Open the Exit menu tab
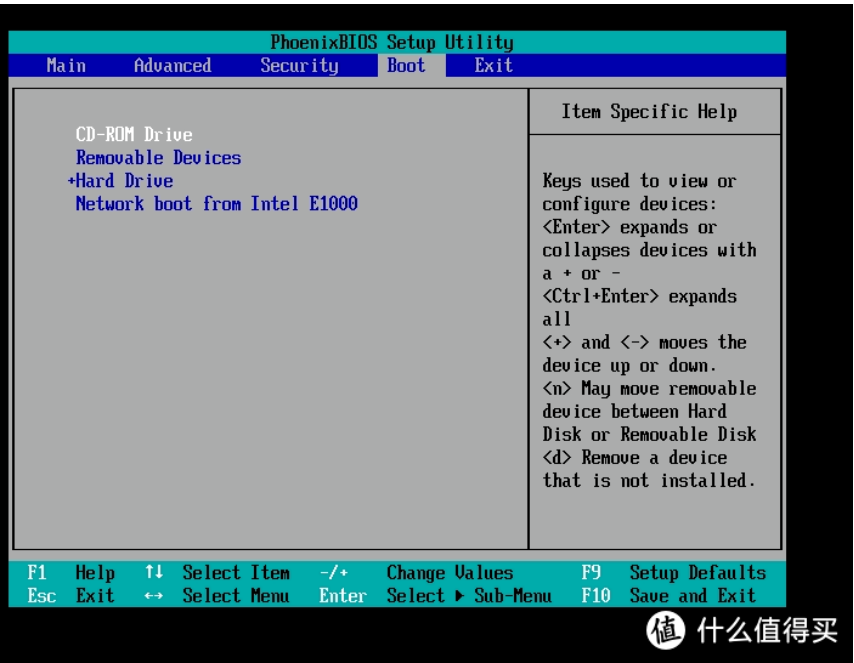854x663 pixels. click(493, 66)
